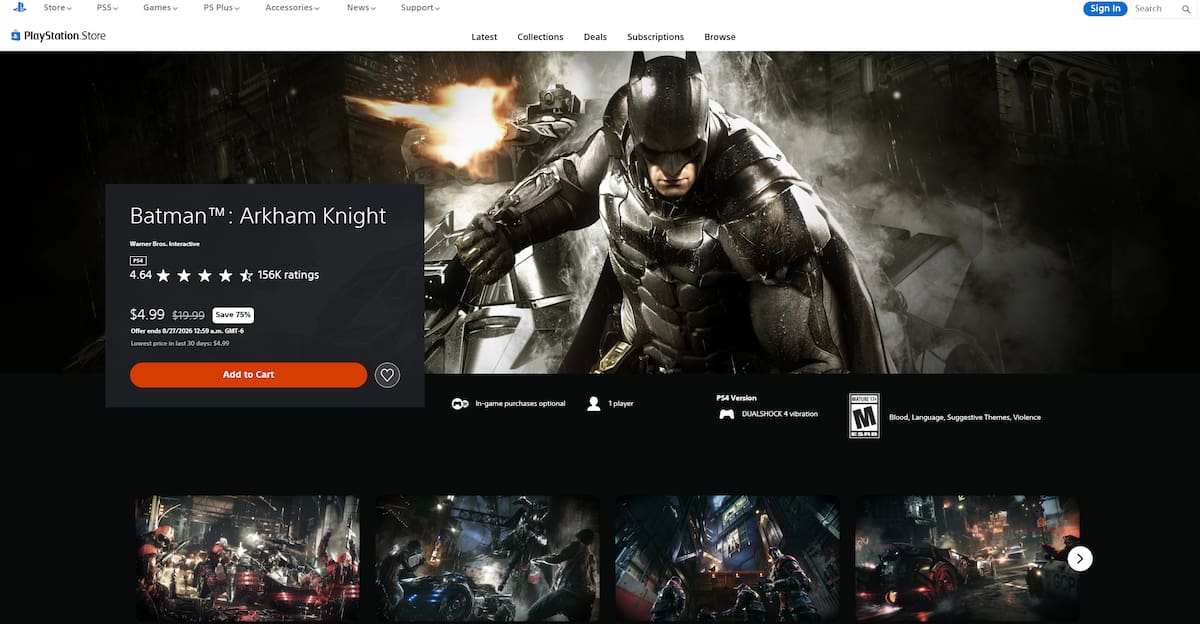Expand the Store dropdown menu
This screenshot has width=1200, height=624.
coord(57,8)
